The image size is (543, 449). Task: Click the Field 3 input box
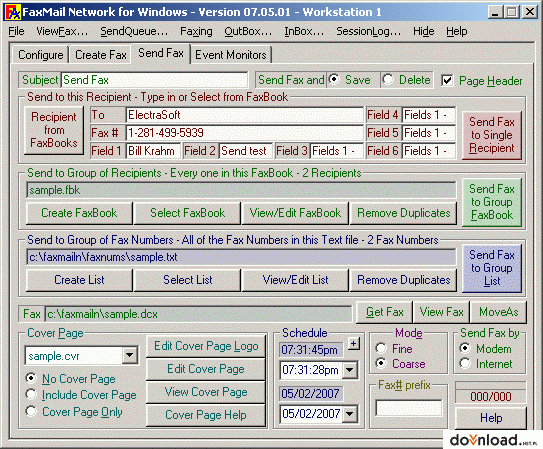coord(337,151)
